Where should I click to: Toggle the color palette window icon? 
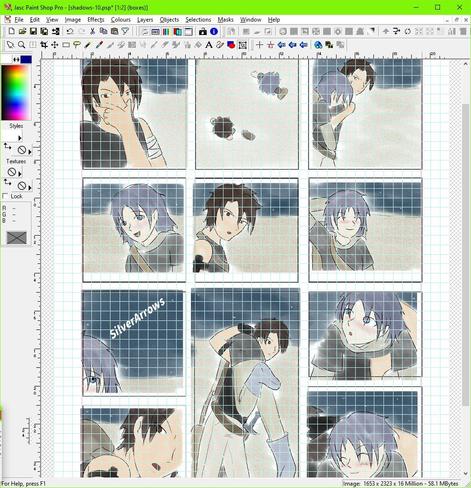166,32
